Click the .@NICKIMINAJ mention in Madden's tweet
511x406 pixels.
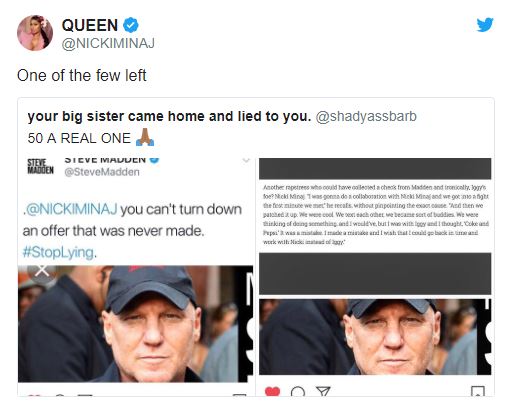(x=71, y=209)
